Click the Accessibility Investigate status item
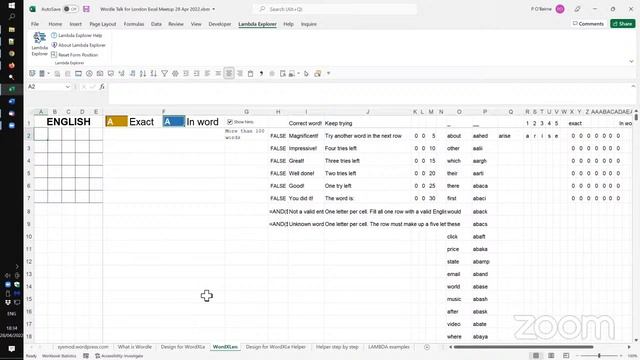The width and height of the screenshot is (640, 360). (x=119, y=356)
